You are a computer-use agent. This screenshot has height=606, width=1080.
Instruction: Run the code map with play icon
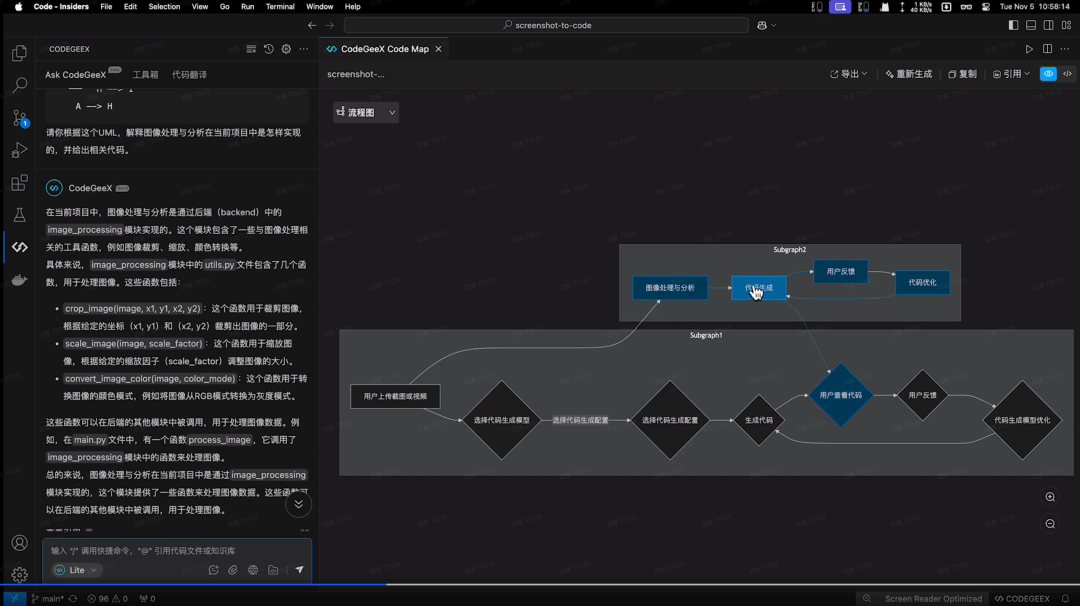coord(1029,49)
